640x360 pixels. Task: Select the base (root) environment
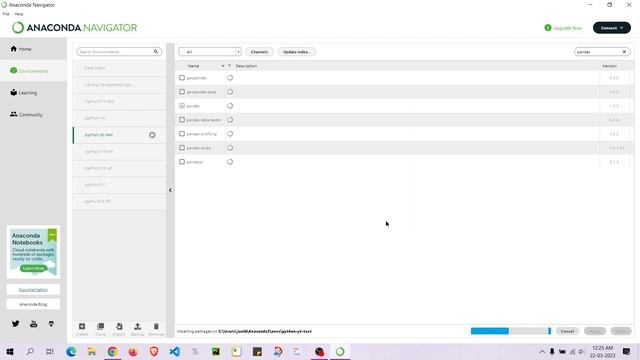click(x=119, y=68)
